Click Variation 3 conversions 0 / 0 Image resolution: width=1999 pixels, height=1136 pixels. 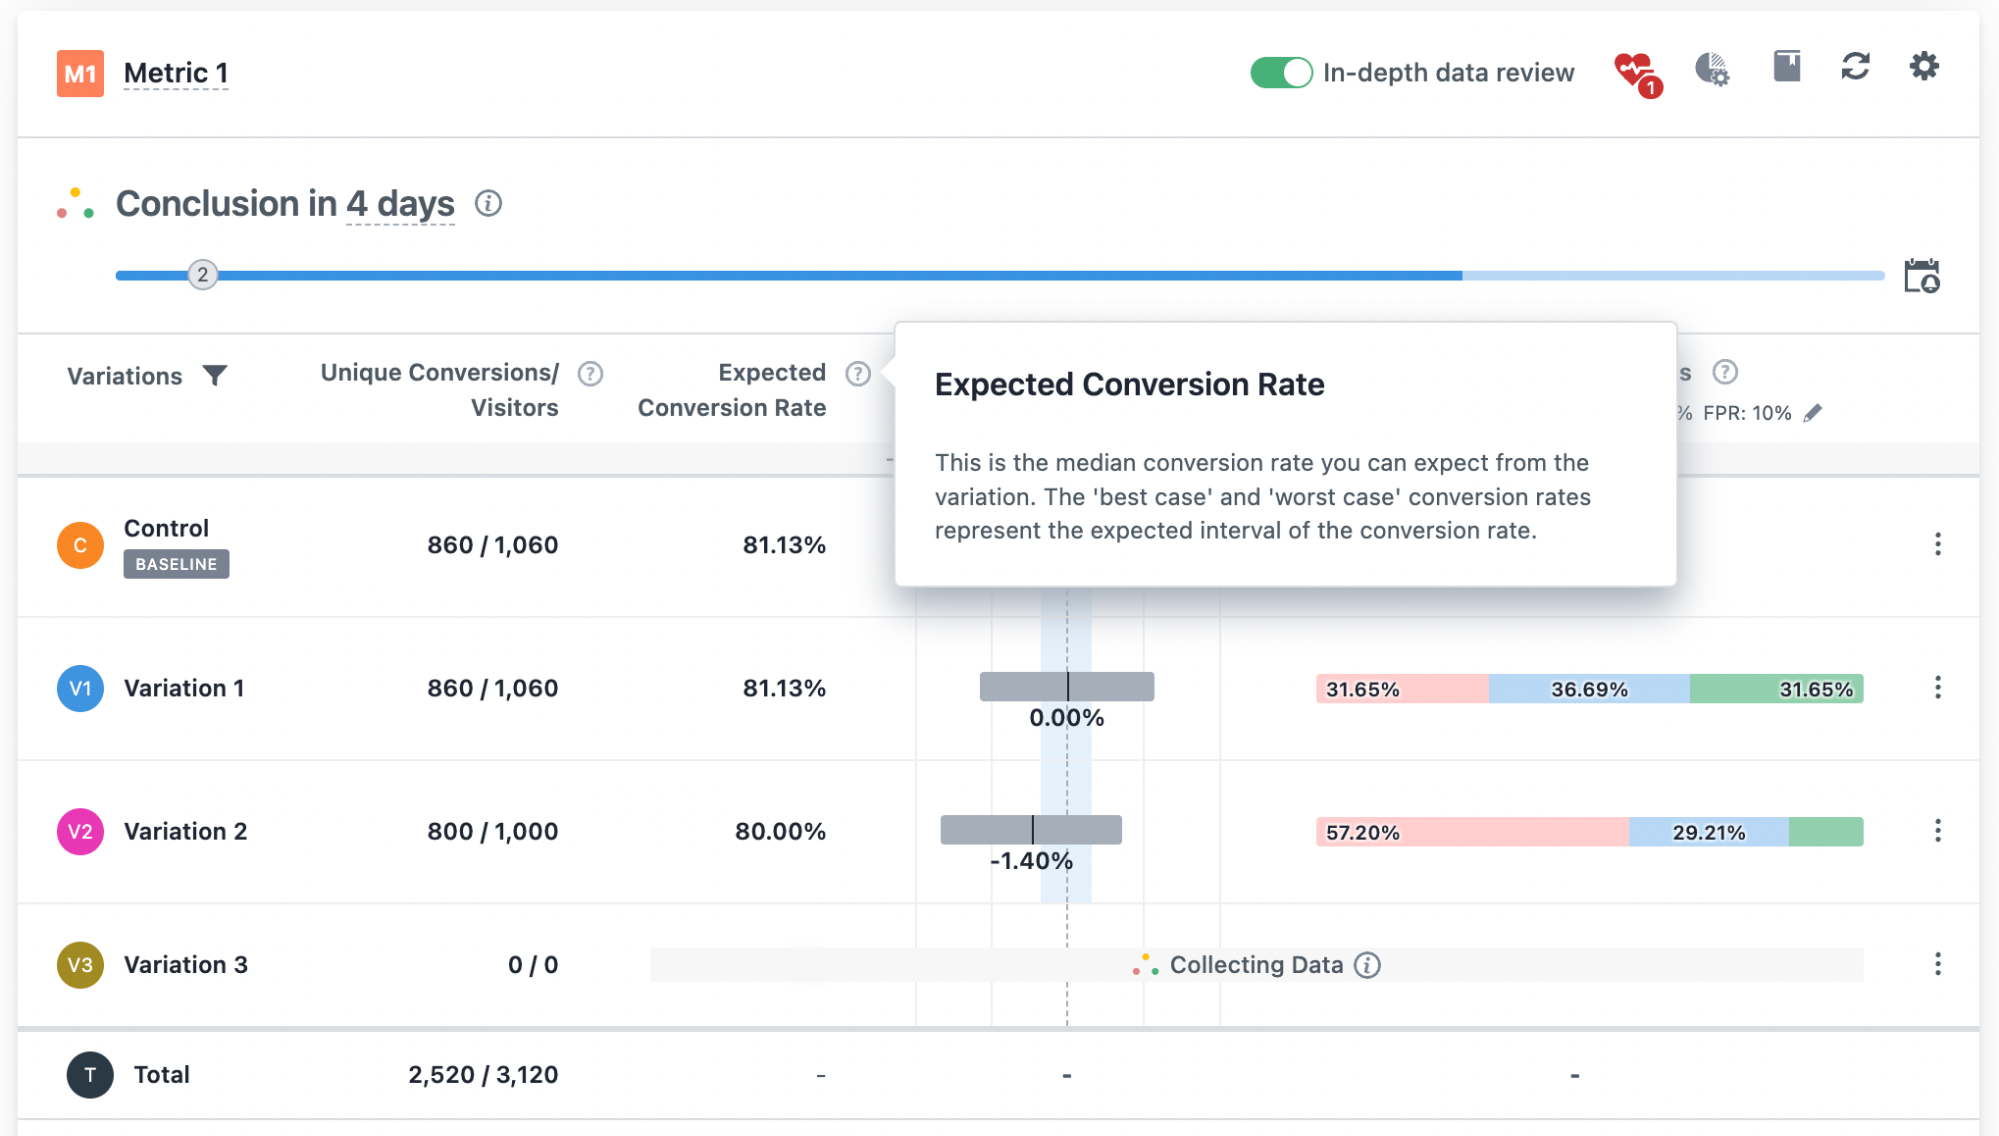click(533, 965)
